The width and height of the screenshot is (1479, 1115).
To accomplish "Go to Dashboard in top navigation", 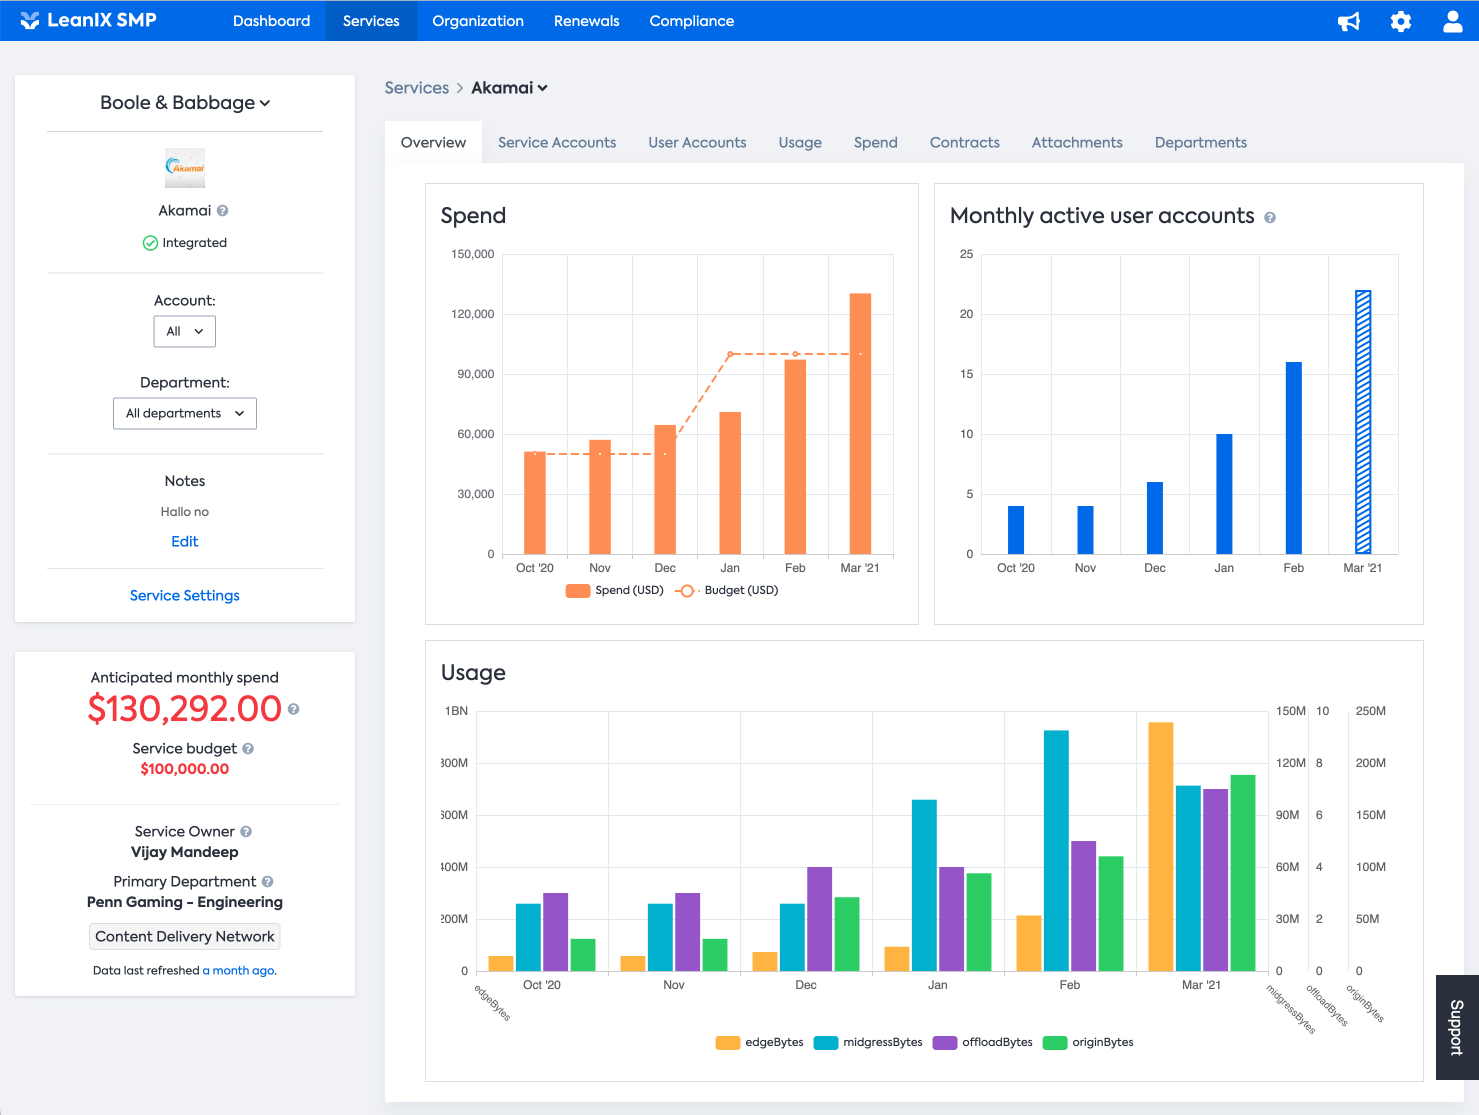I will (x=271, y=21).
